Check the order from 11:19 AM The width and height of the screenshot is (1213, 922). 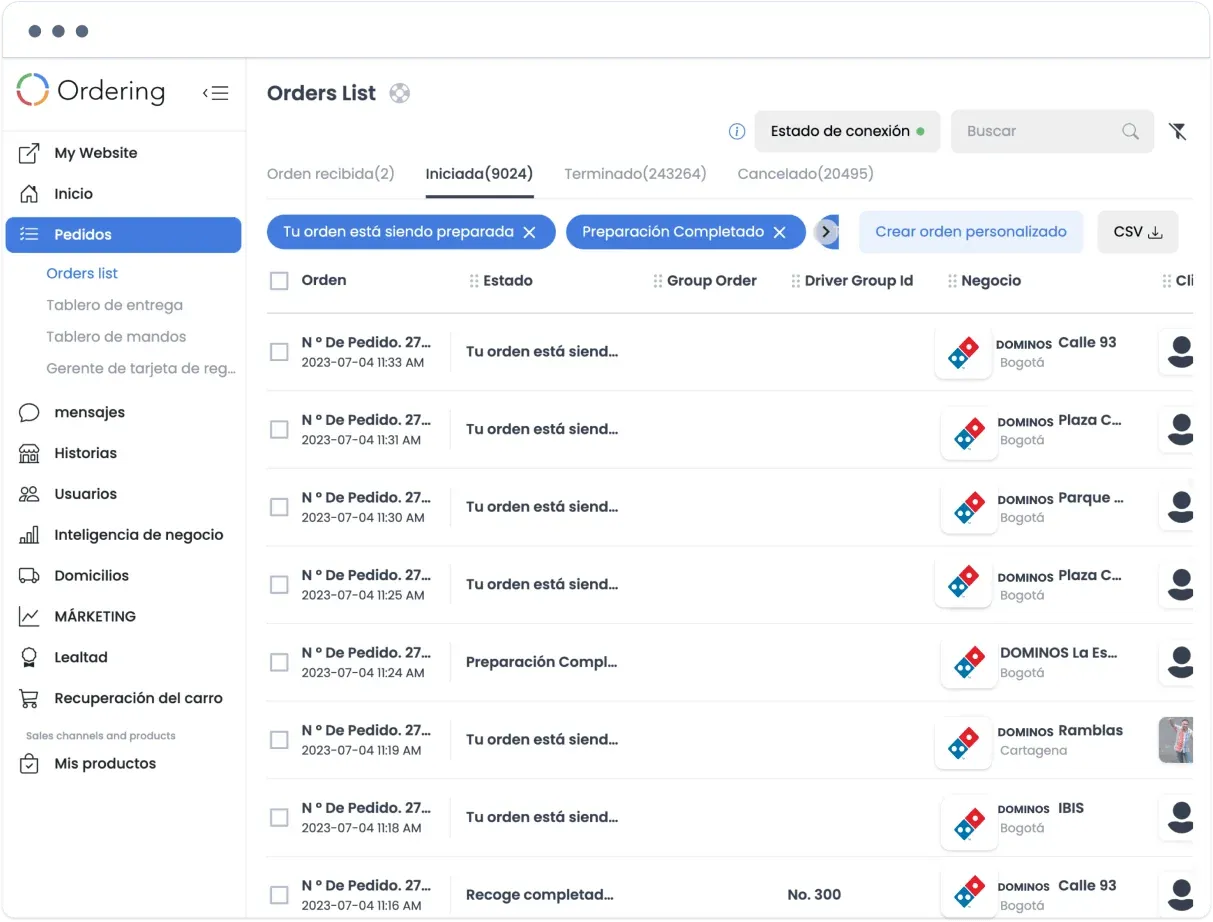point(279,740)
